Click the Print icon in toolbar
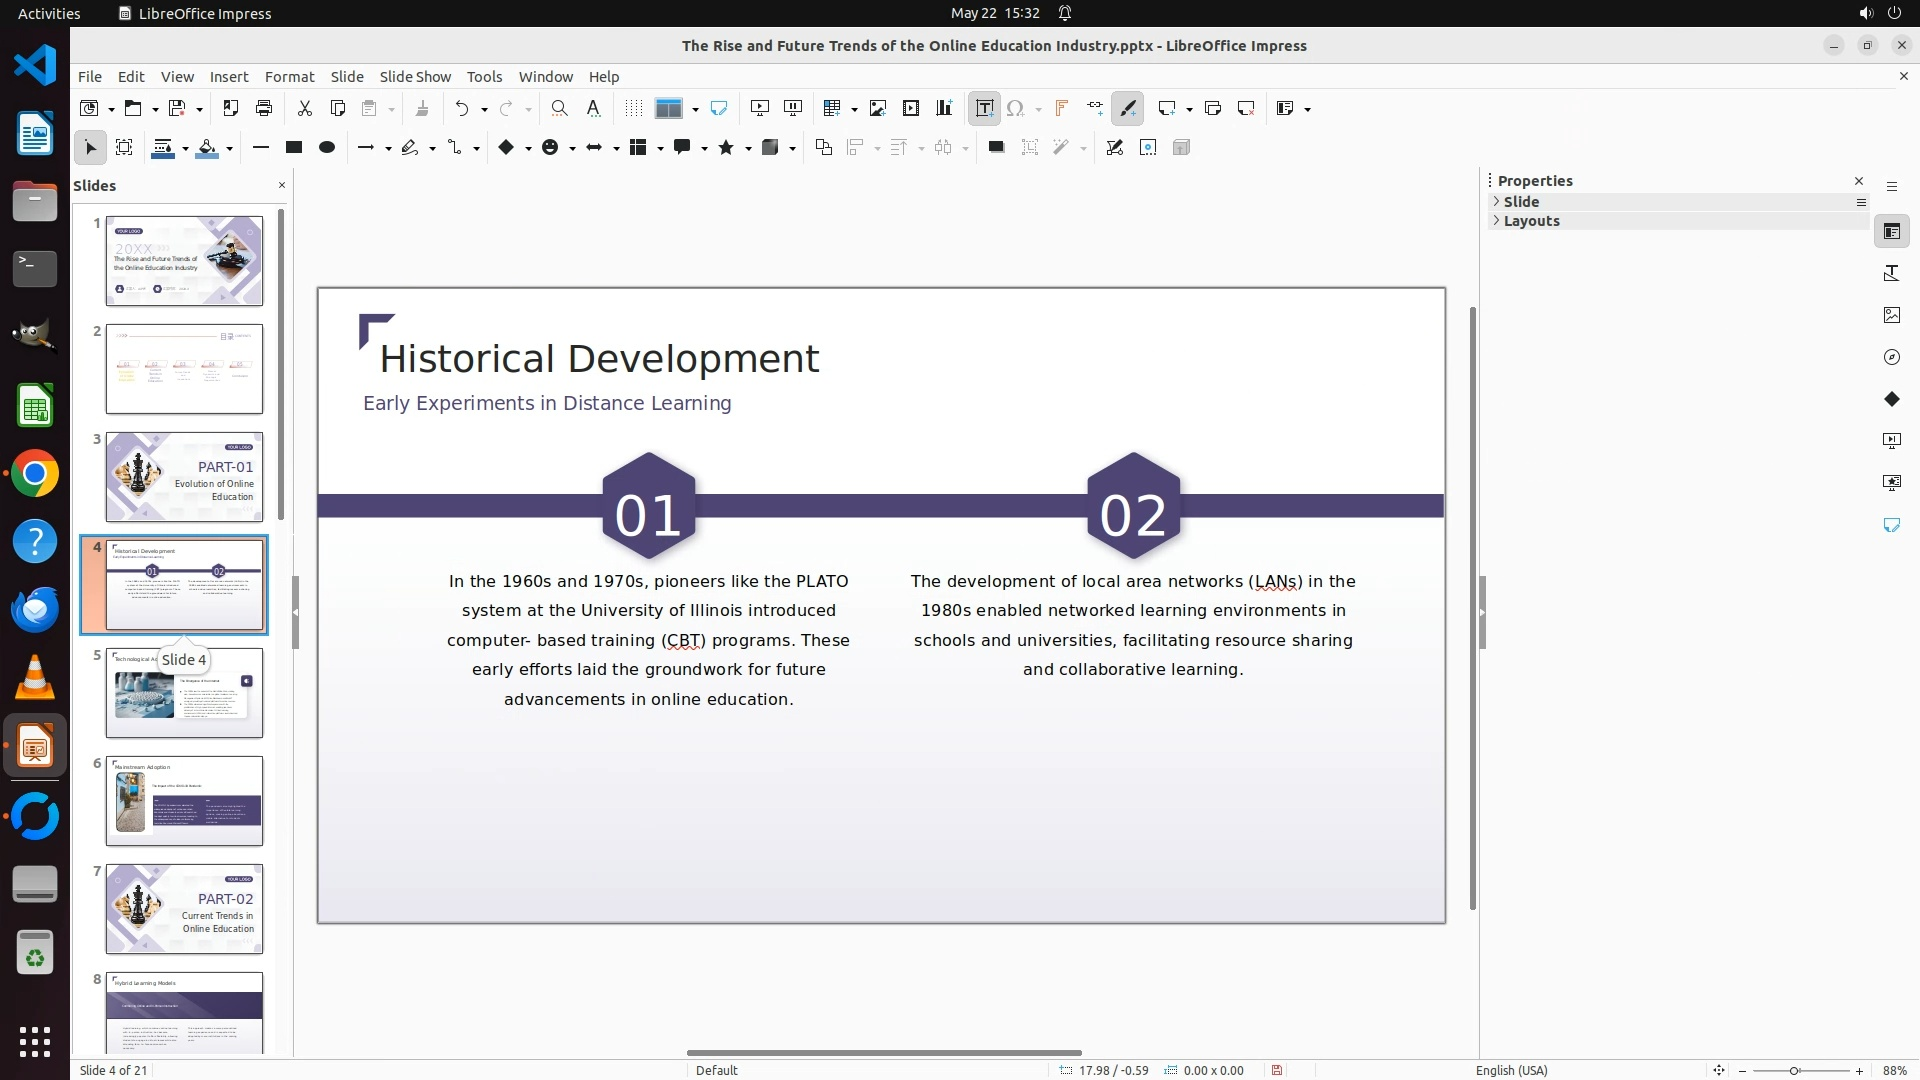Screen dimensions: 1920x1080 coord(264,108)
